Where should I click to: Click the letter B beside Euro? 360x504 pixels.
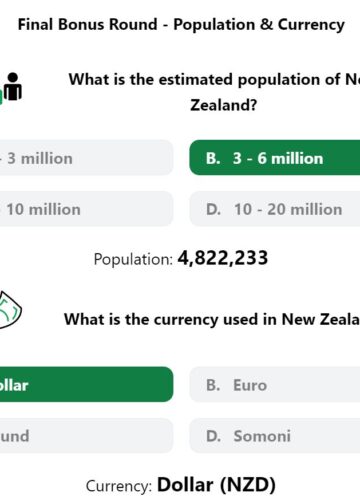click(213, 385)
